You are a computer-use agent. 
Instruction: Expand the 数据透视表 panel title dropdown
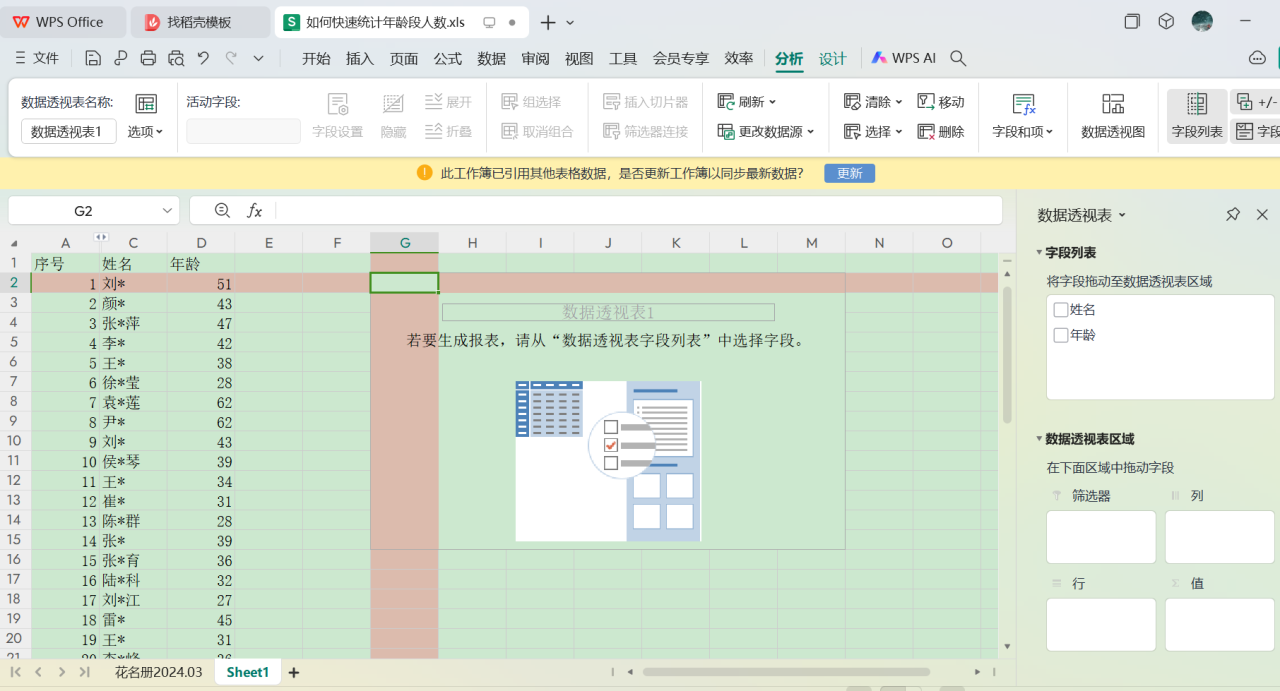point(1122,215)
